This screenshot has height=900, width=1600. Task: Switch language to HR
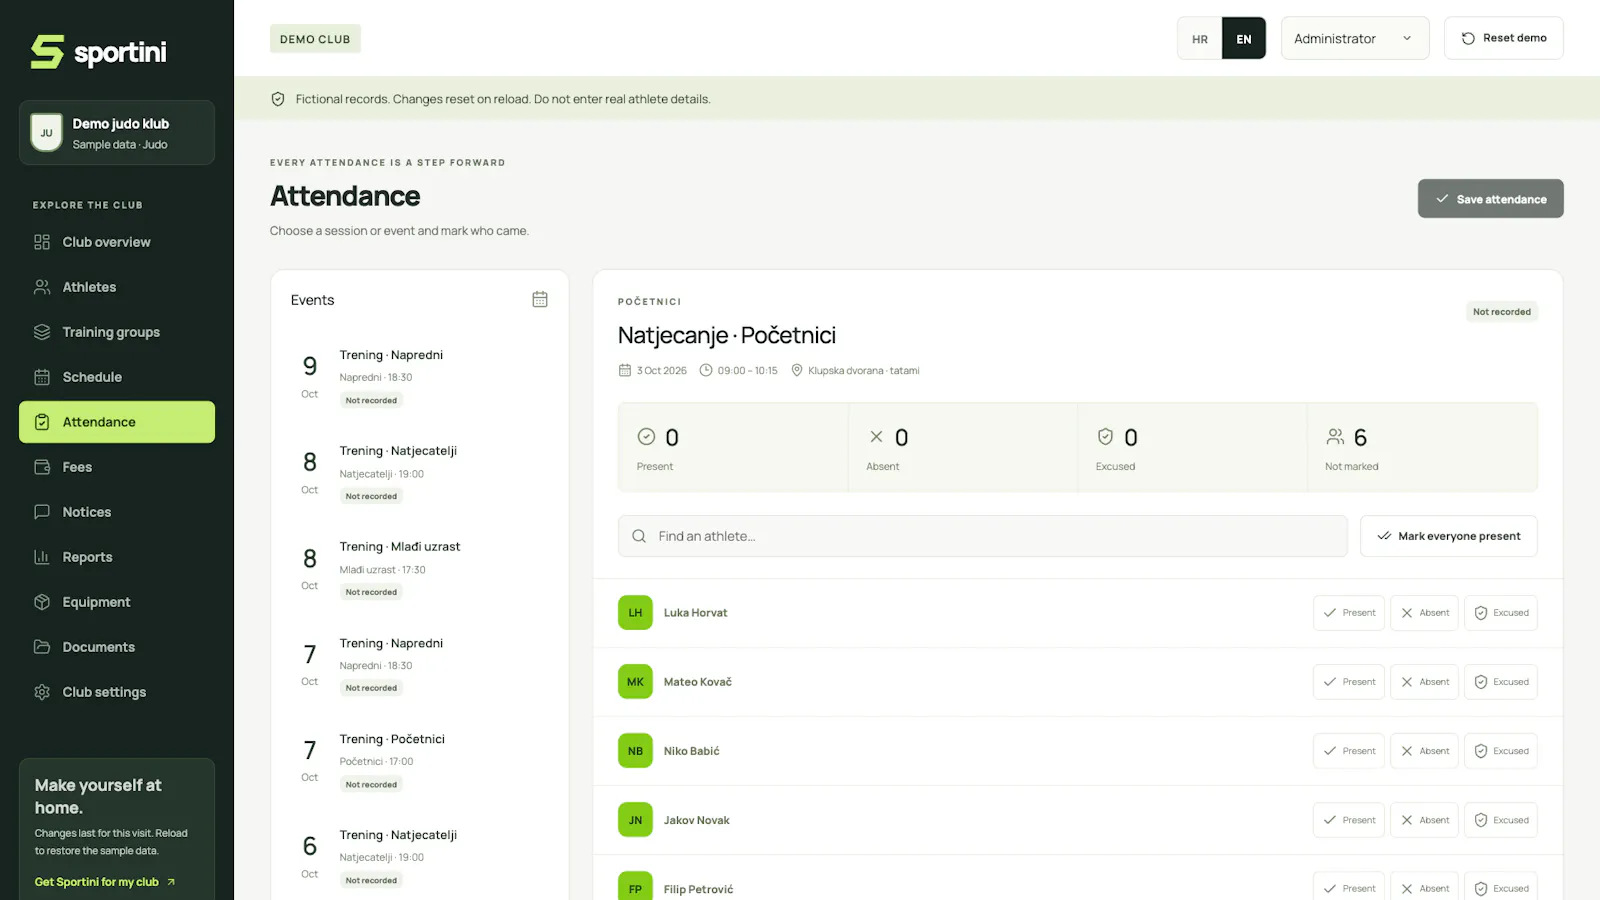(x=1200, y=38)
